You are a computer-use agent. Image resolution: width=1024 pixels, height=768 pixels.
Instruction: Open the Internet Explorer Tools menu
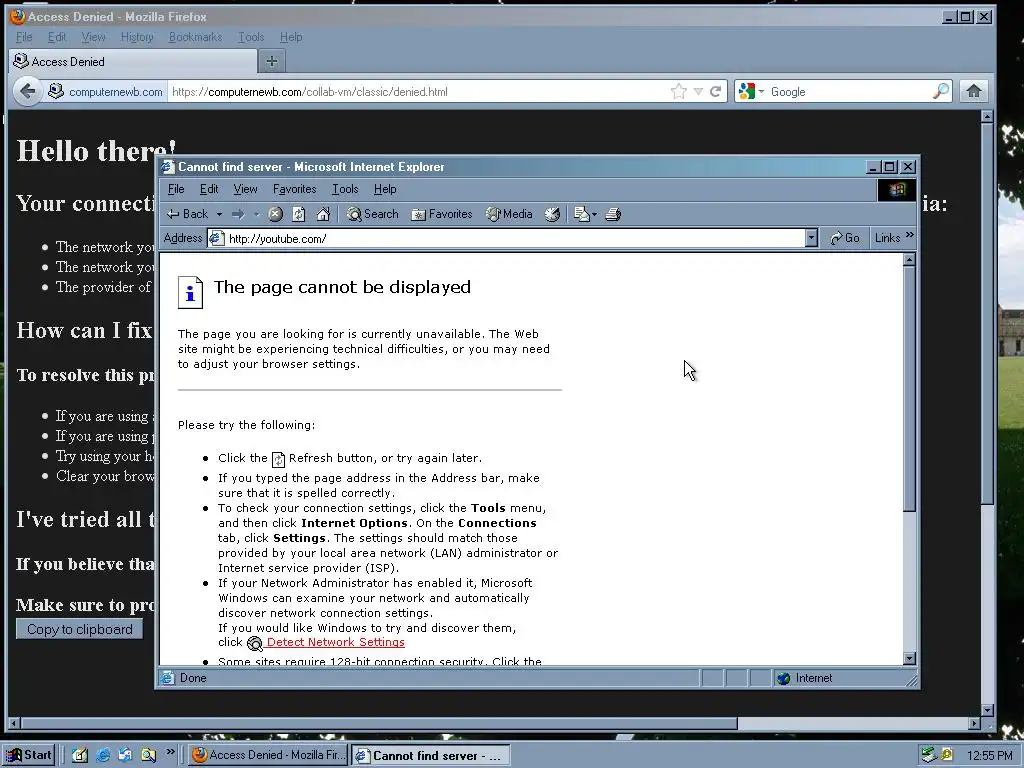pyautogui.click(x=345, y=189)
